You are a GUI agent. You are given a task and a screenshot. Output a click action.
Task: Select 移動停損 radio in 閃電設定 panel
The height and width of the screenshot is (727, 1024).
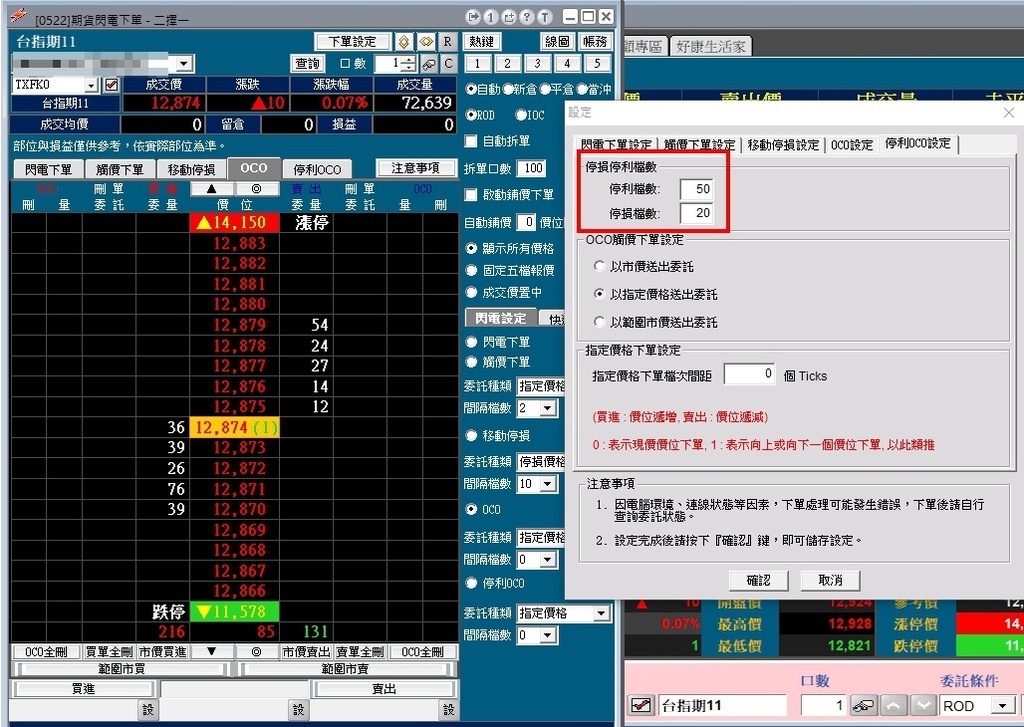[471, 436]
